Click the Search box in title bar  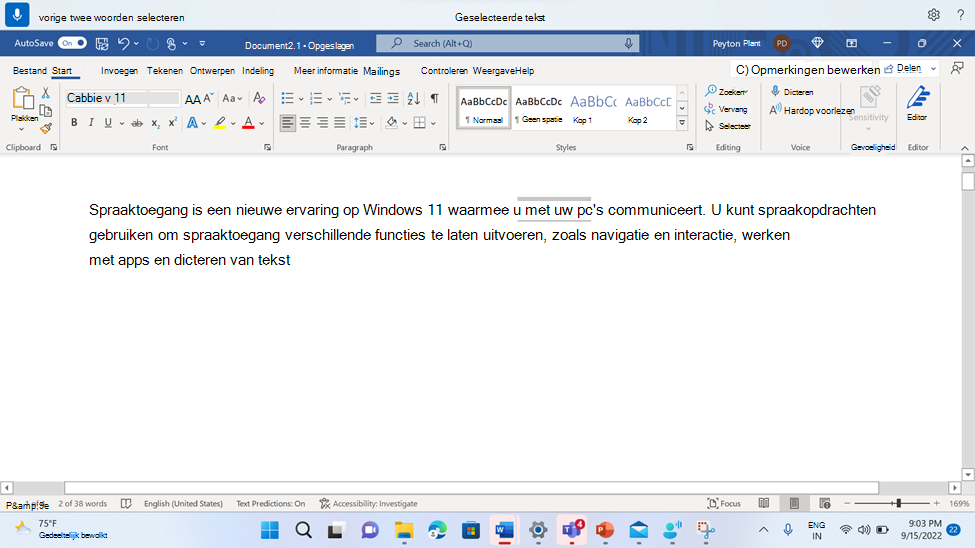coord(507,43)
